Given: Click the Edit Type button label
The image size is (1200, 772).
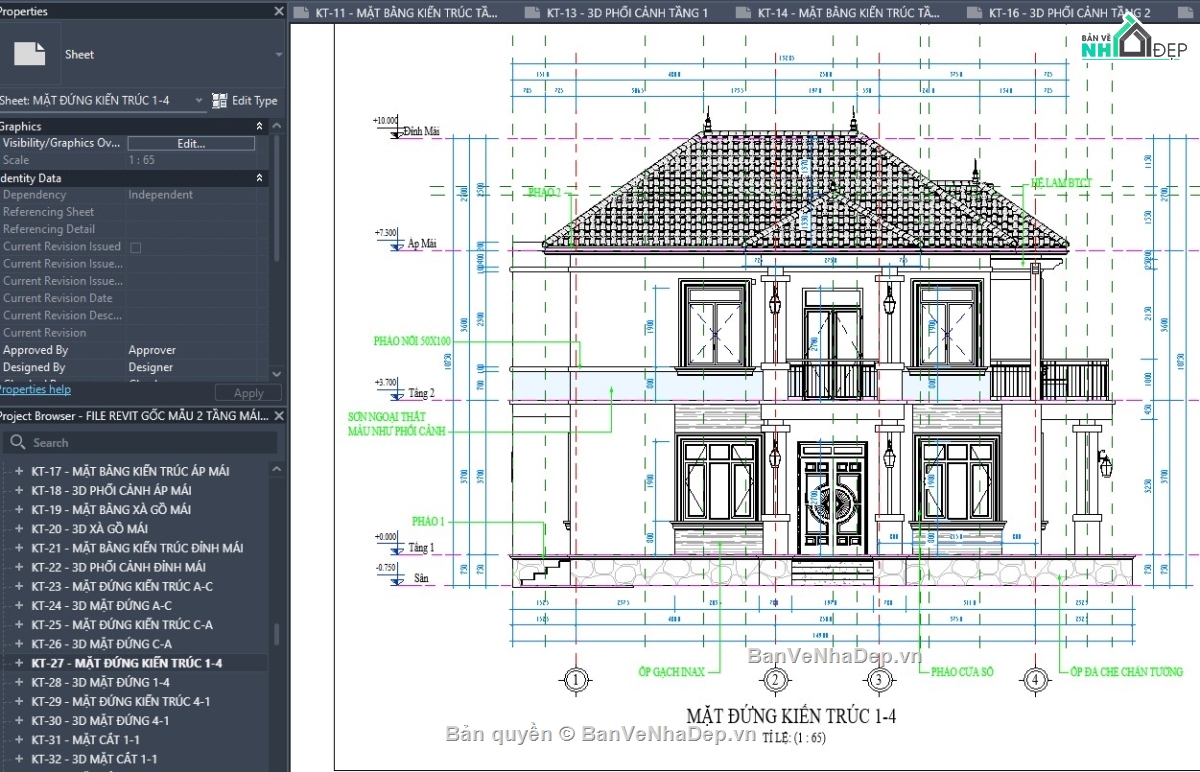Looking at the screenshot, I should (255, 100).
